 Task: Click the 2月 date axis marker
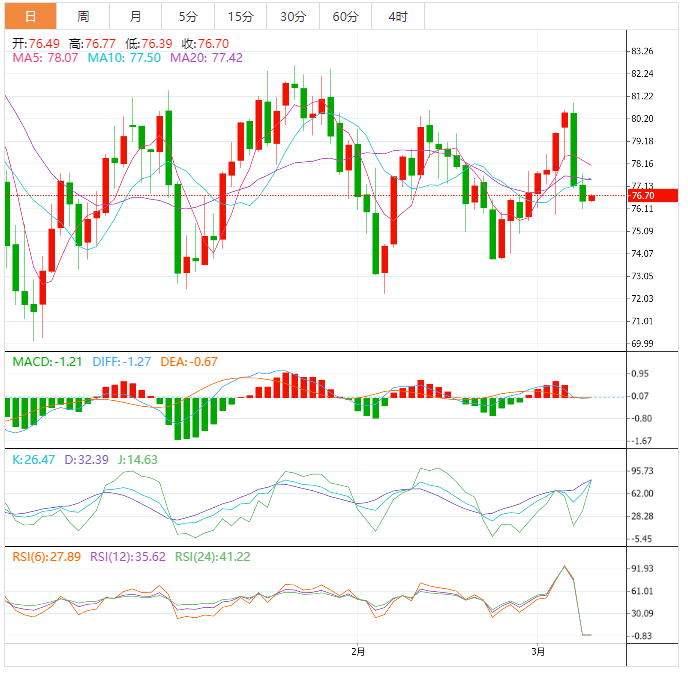click(x=358, y=652)
